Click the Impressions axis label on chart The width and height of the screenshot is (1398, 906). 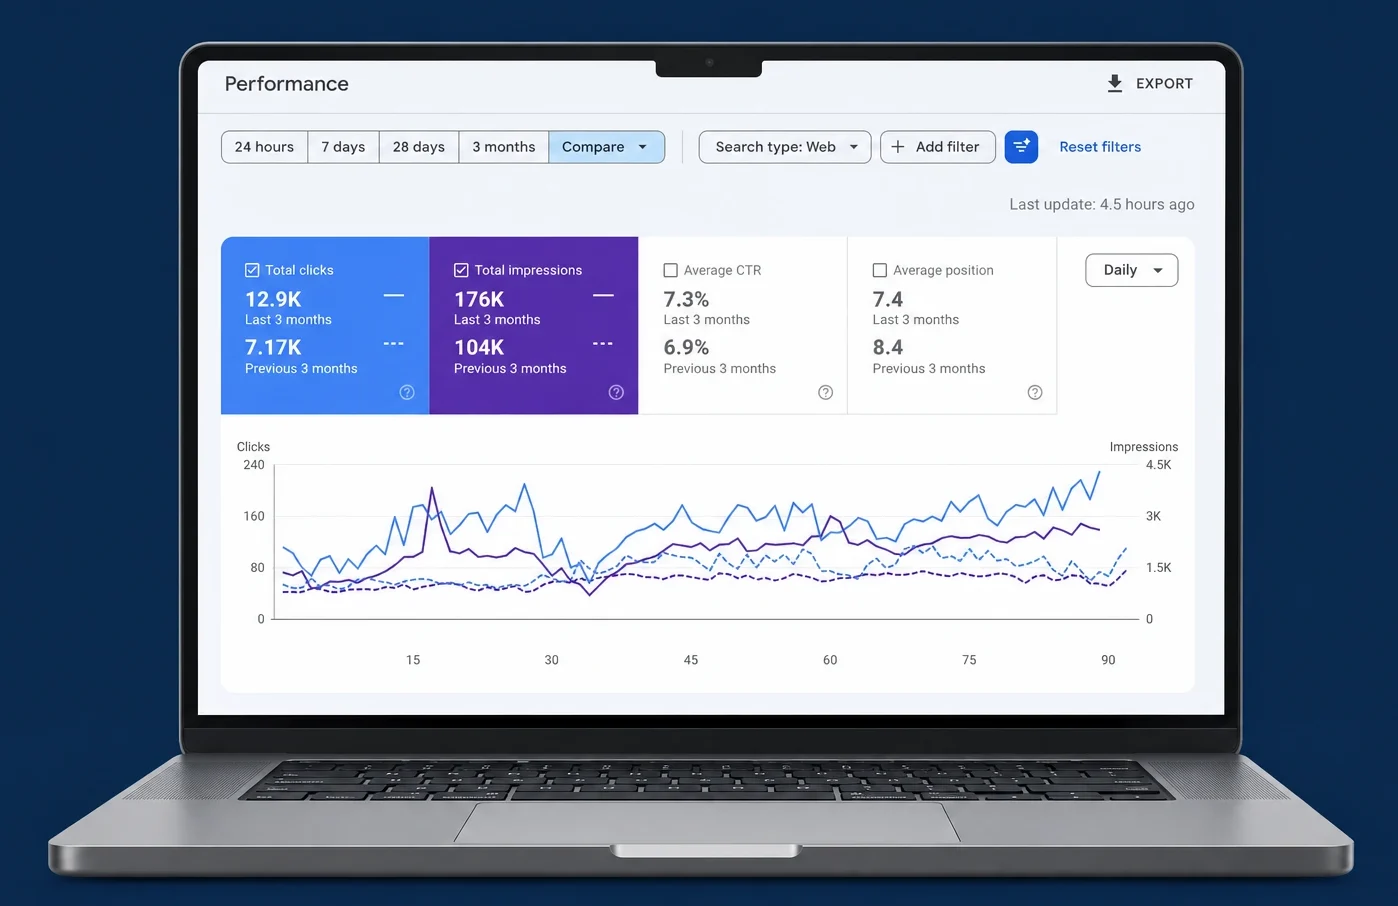click(x=1144, y=447)
